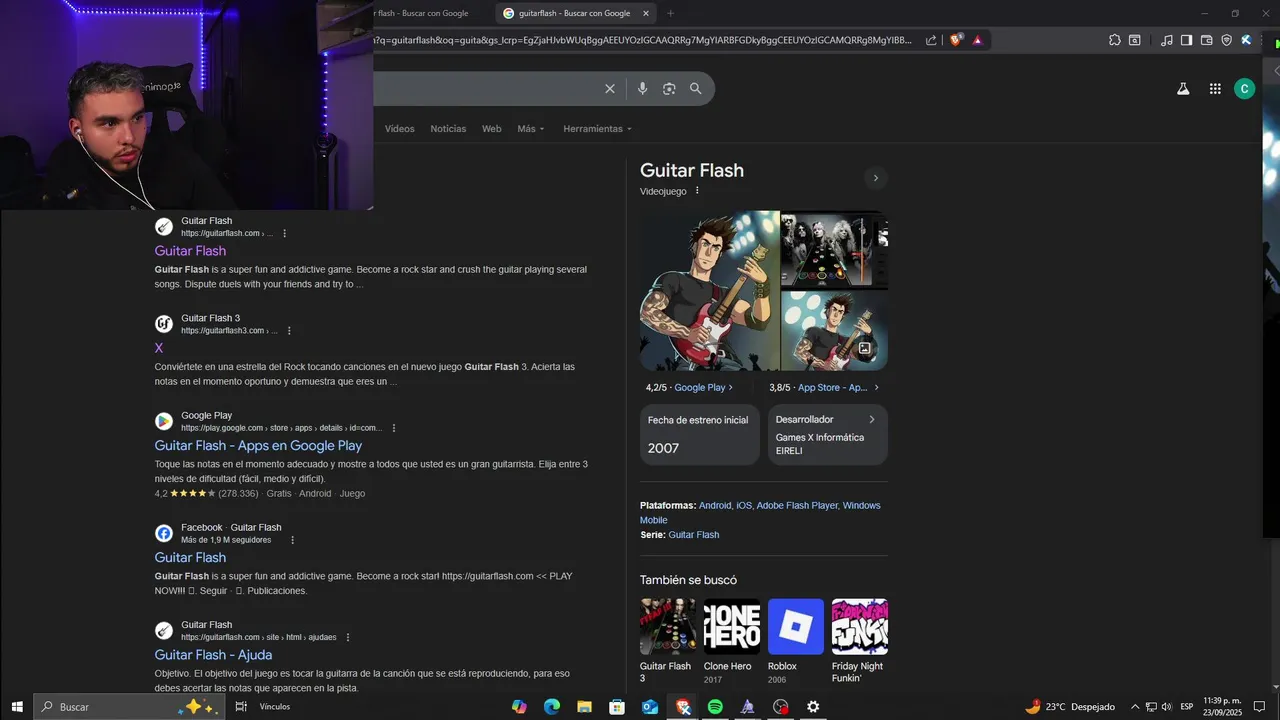Open Microsoft Store from the taskbar

pyautogui.click(x=617, y=707)
